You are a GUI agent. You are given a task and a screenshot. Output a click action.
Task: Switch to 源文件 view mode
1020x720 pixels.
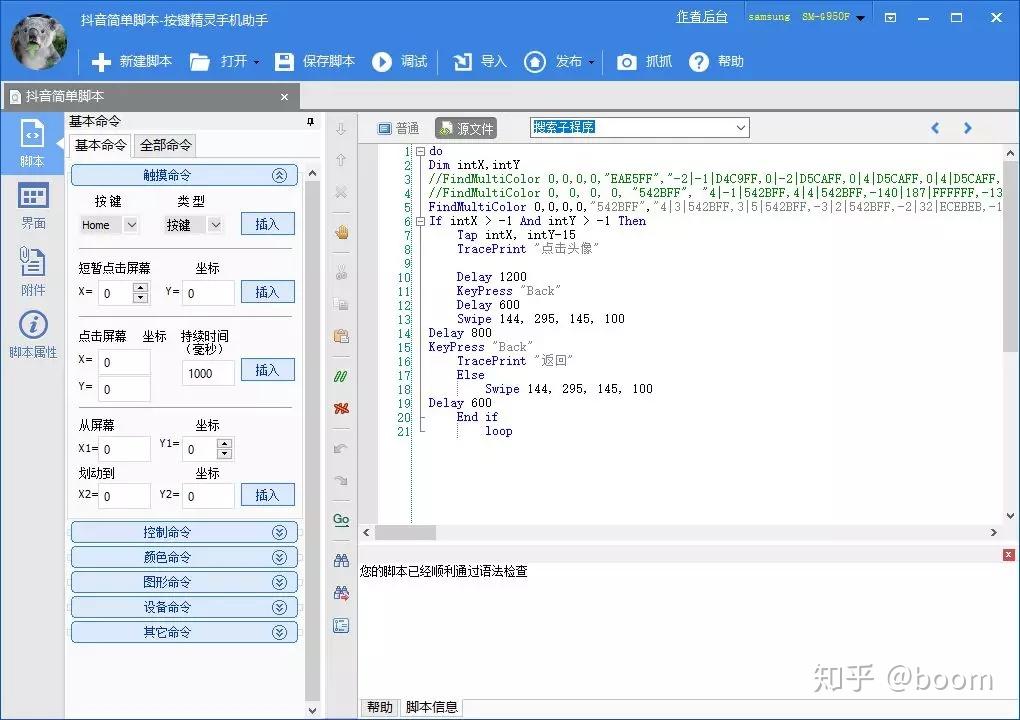coord(466,128)
